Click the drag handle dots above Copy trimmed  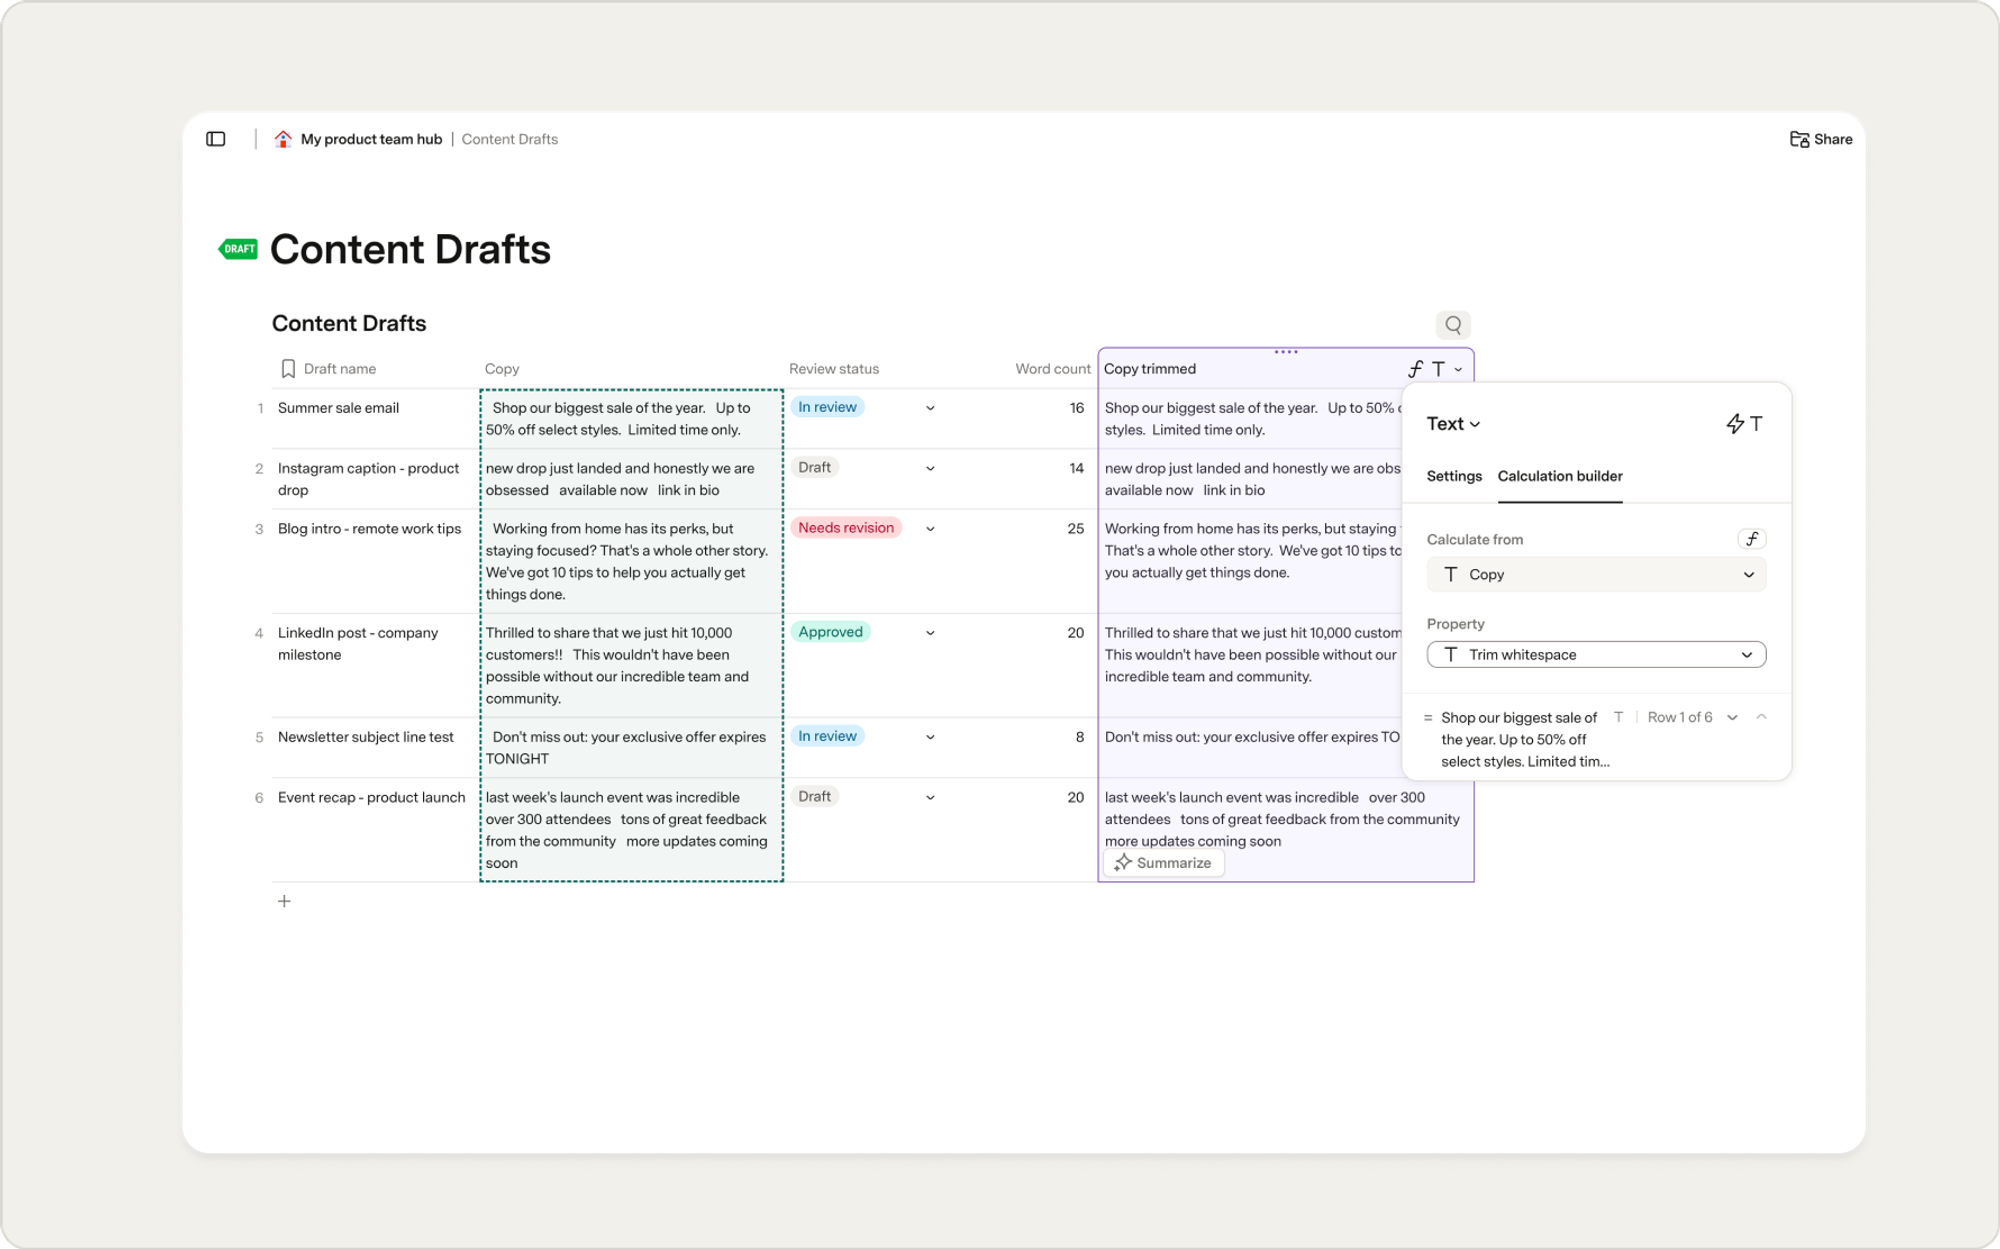1286,352
